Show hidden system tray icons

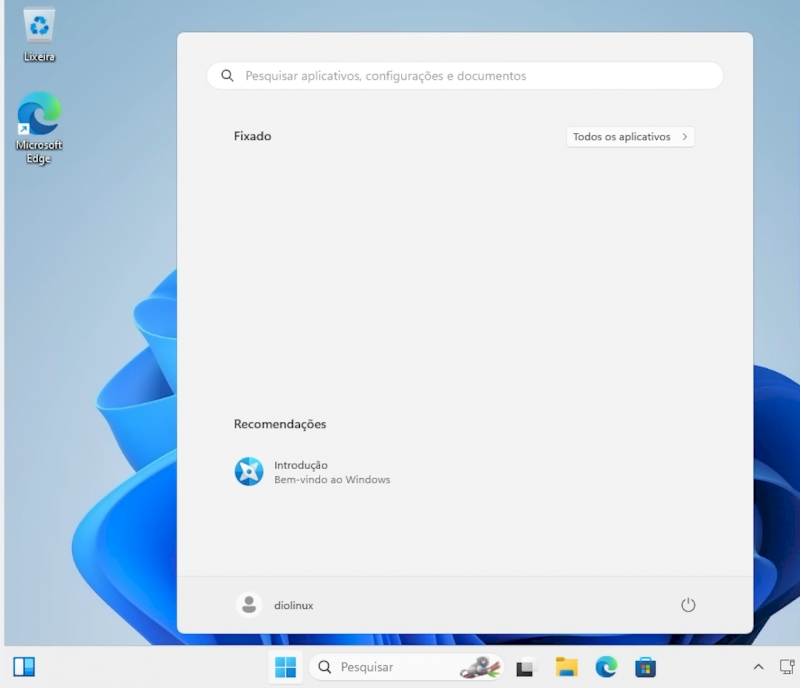[758, 667]
